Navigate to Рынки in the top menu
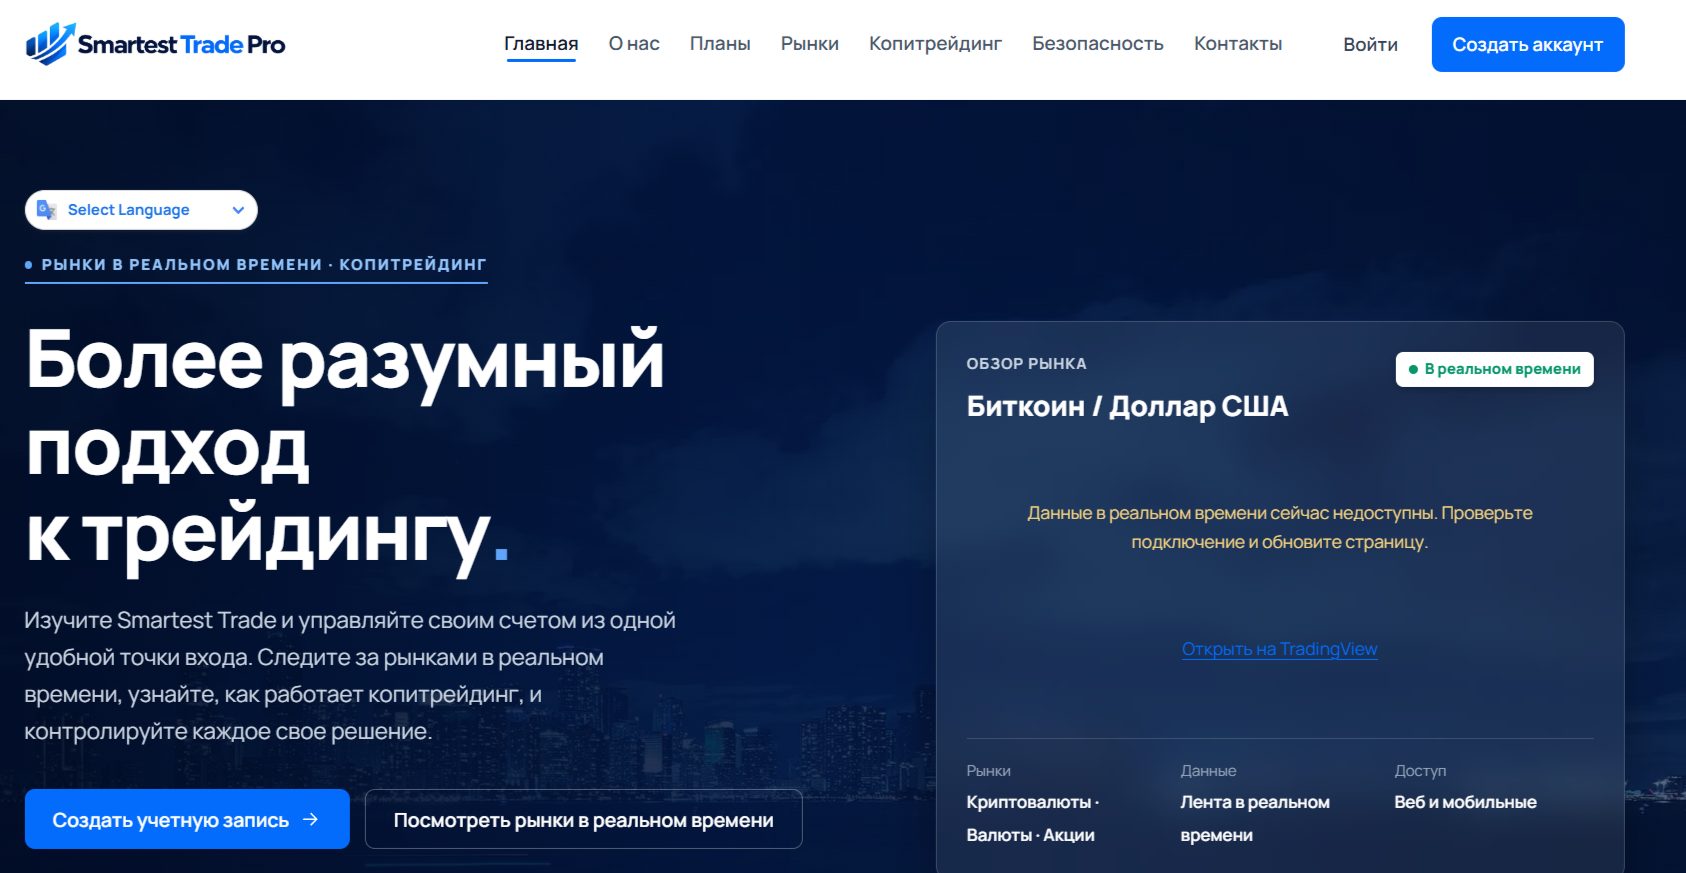Viewport: 1686px width, 873px height. coord(810,44)
